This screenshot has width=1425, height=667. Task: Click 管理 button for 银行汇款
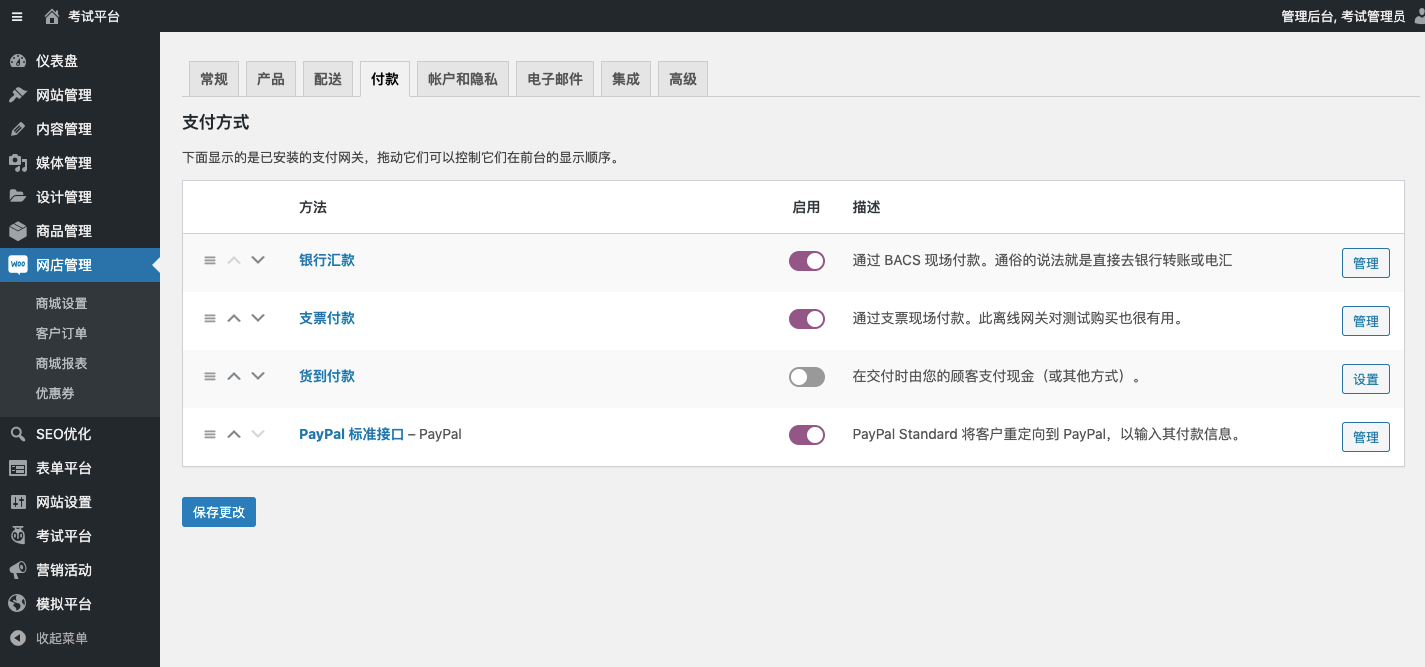(x=1366, y=263)
